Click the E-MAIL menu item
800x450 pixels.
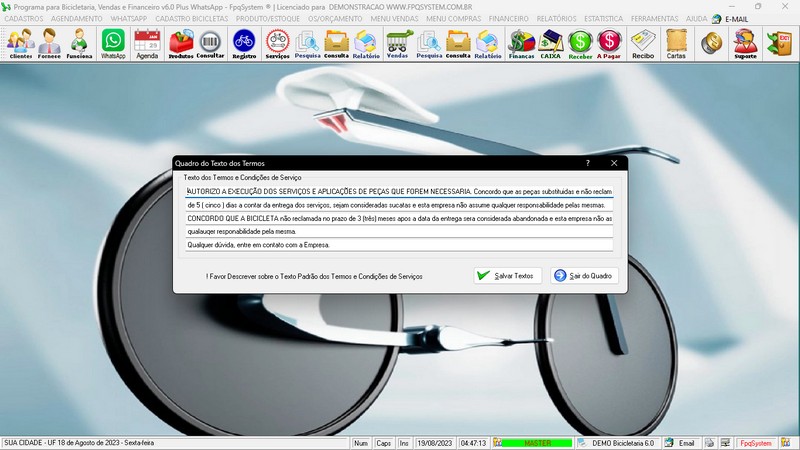[x=730, y=19]
